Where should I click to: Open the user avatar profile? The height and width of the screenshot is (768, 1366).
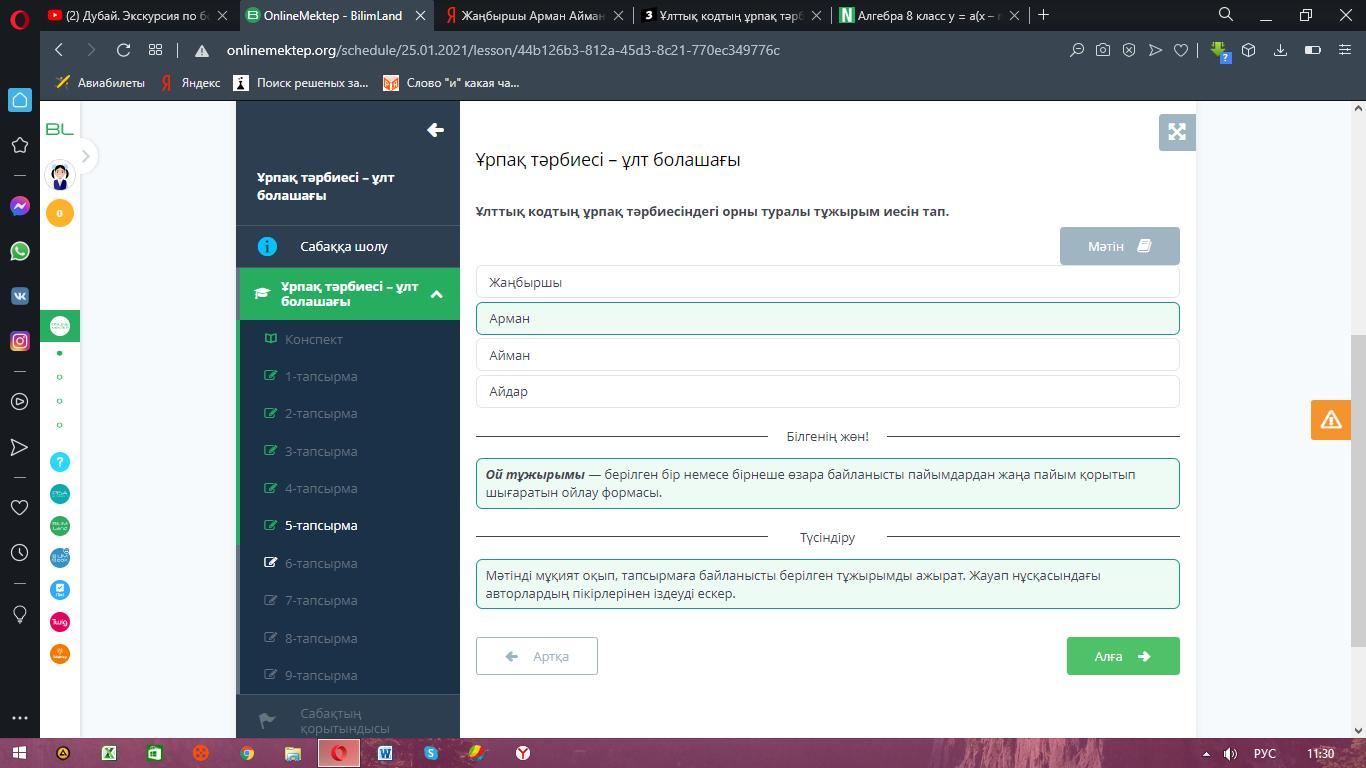(x=60, y=175)
